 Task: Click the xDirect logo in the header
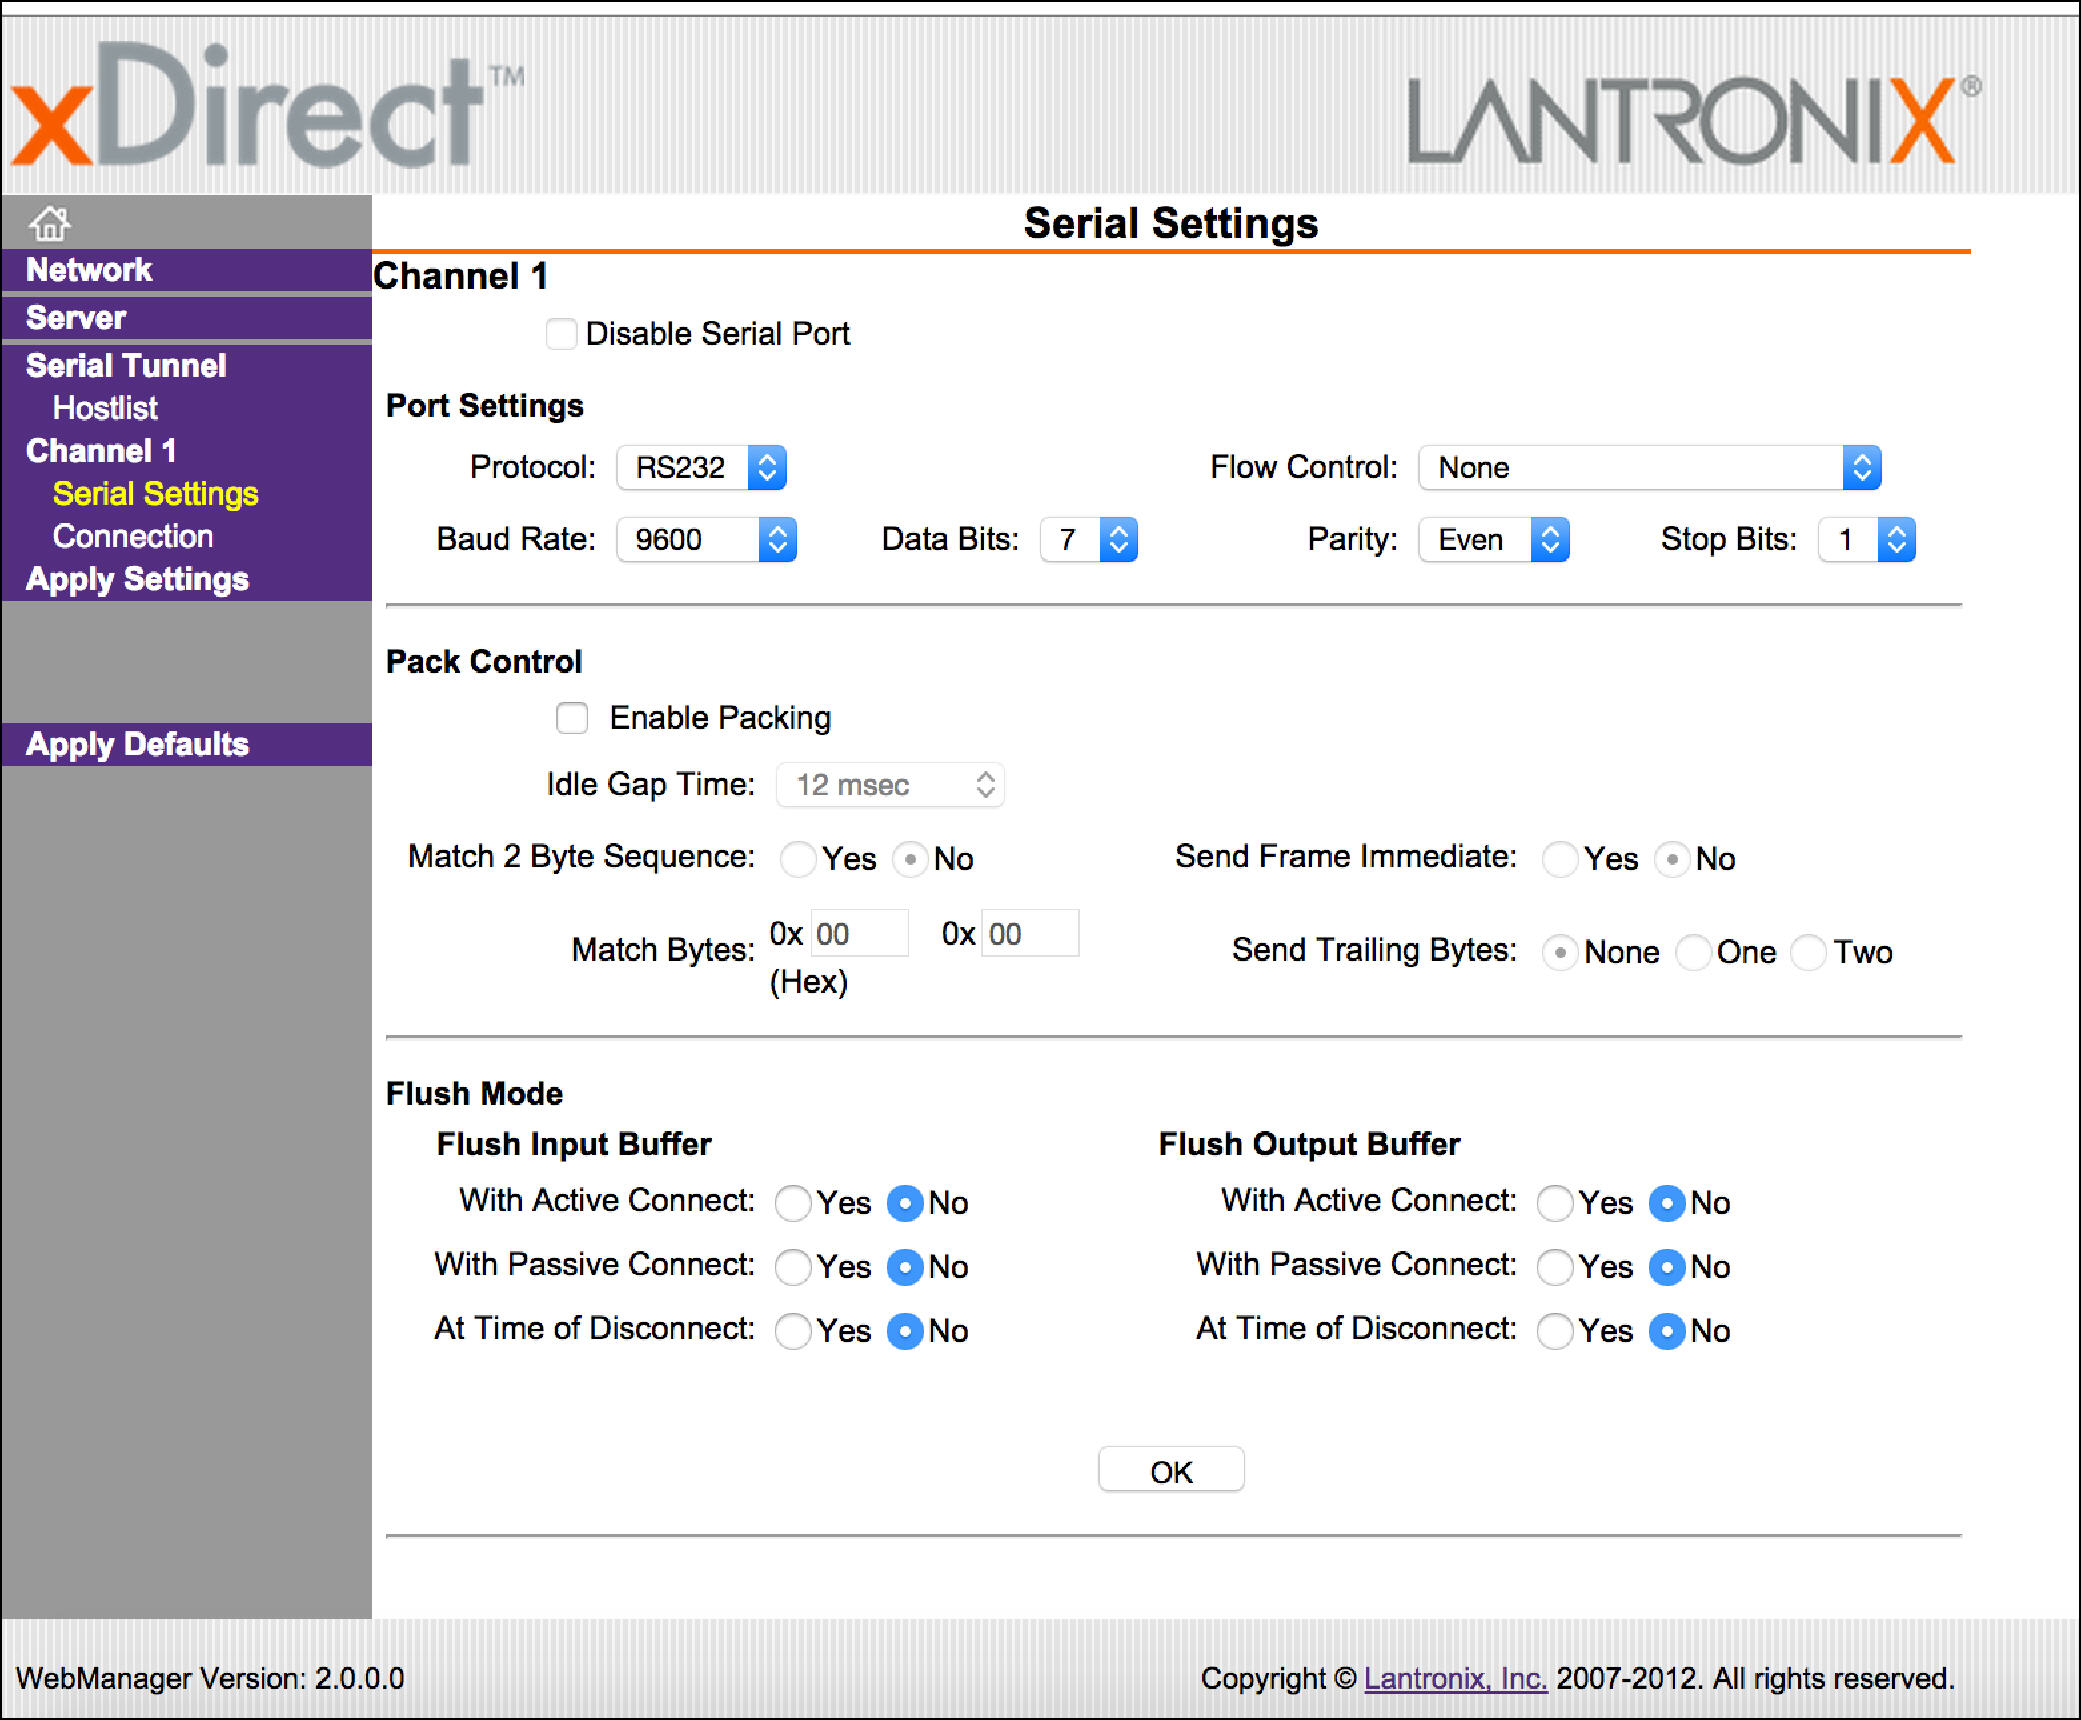267,106
